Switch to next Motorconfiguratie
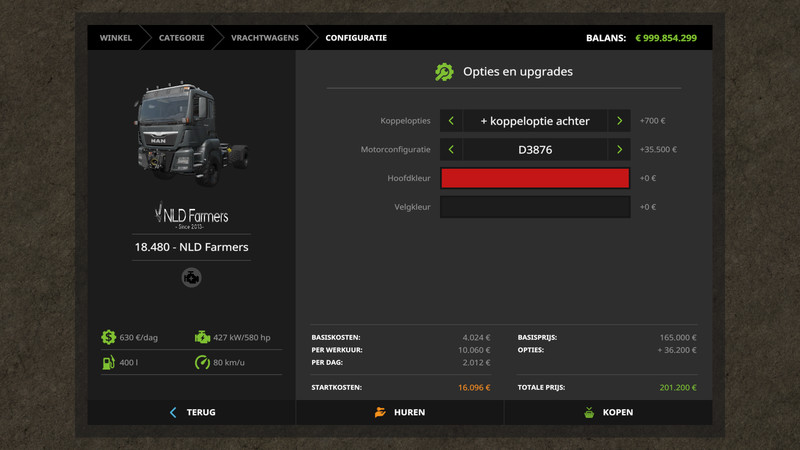Viewport: 800px width, 450px height. coord(619,150)
